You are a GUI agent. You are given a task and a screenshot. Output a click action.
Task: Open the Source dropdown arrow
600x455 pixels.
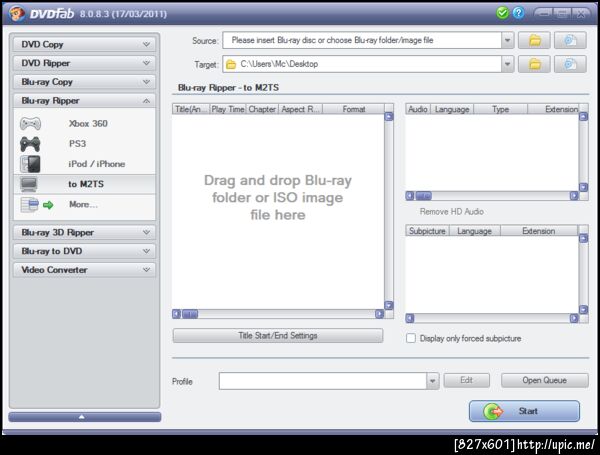(507, 40)
